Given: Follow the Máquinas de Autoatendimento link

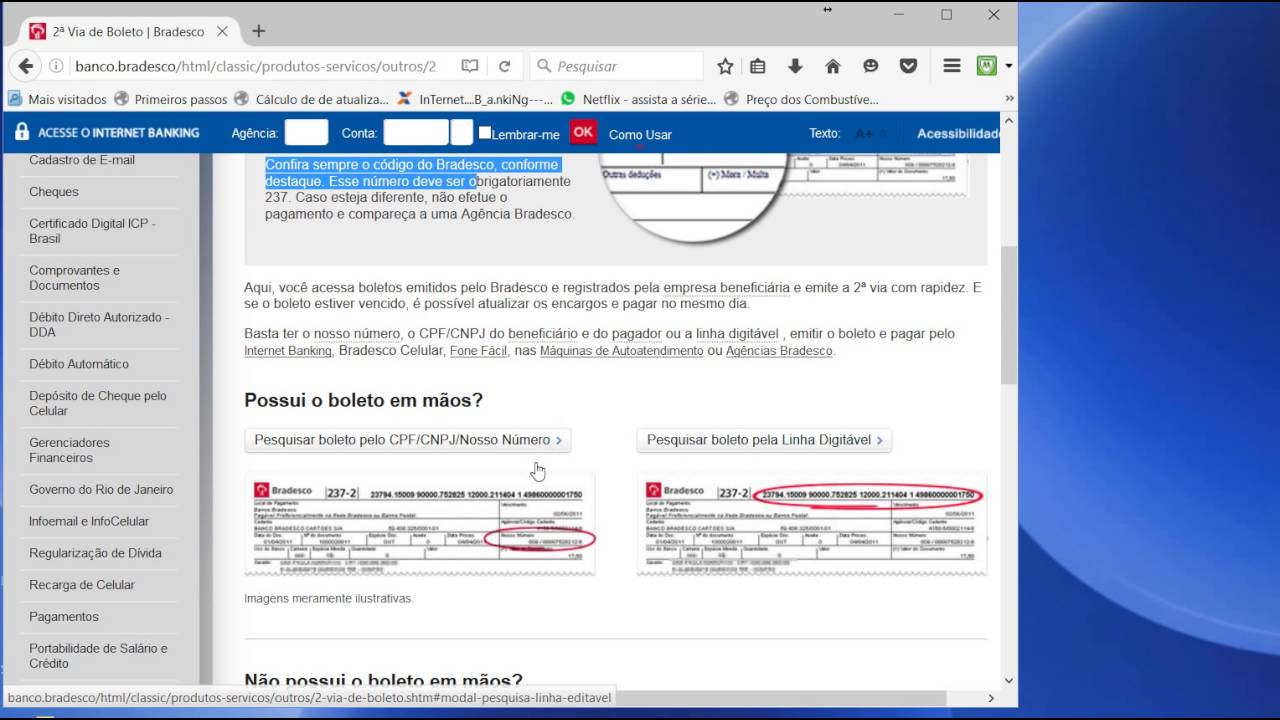Looking at the screenshot, I should 622,351.
